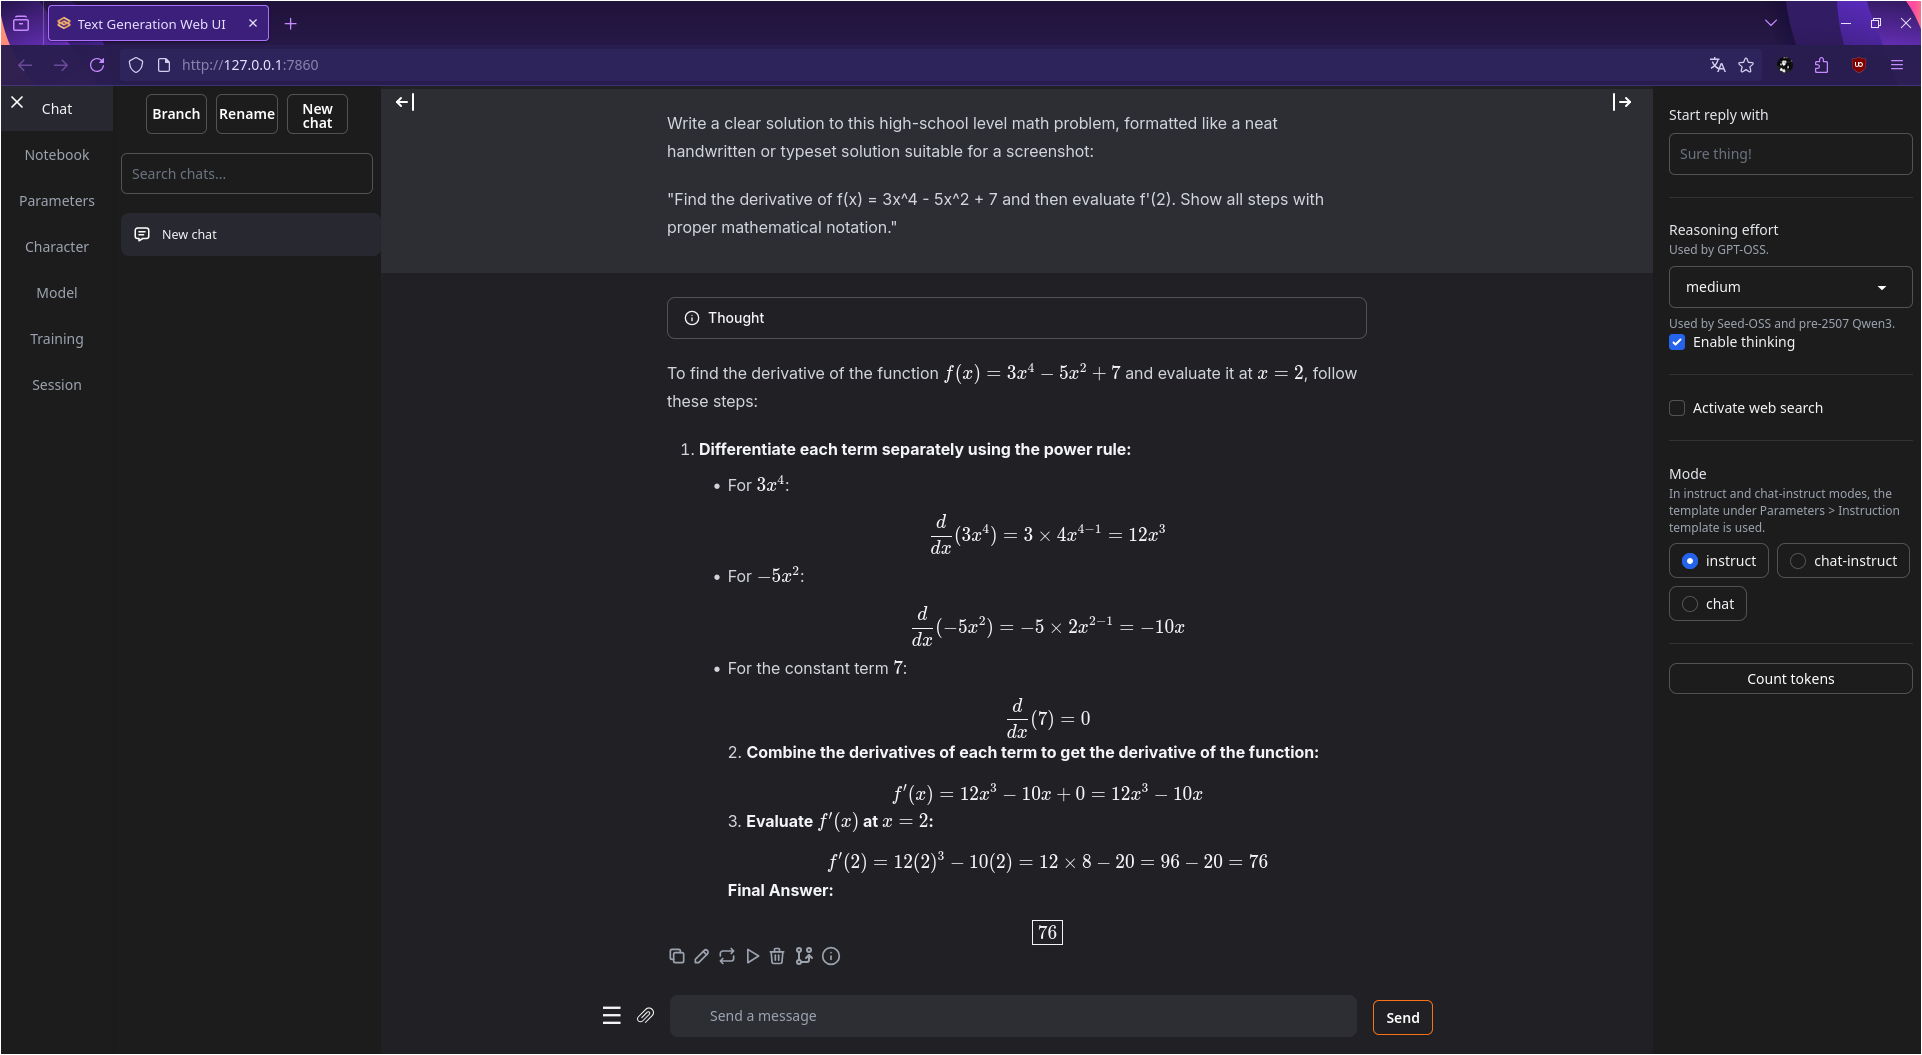
Task: Switch to the Parameters tab
Action: 57,200
